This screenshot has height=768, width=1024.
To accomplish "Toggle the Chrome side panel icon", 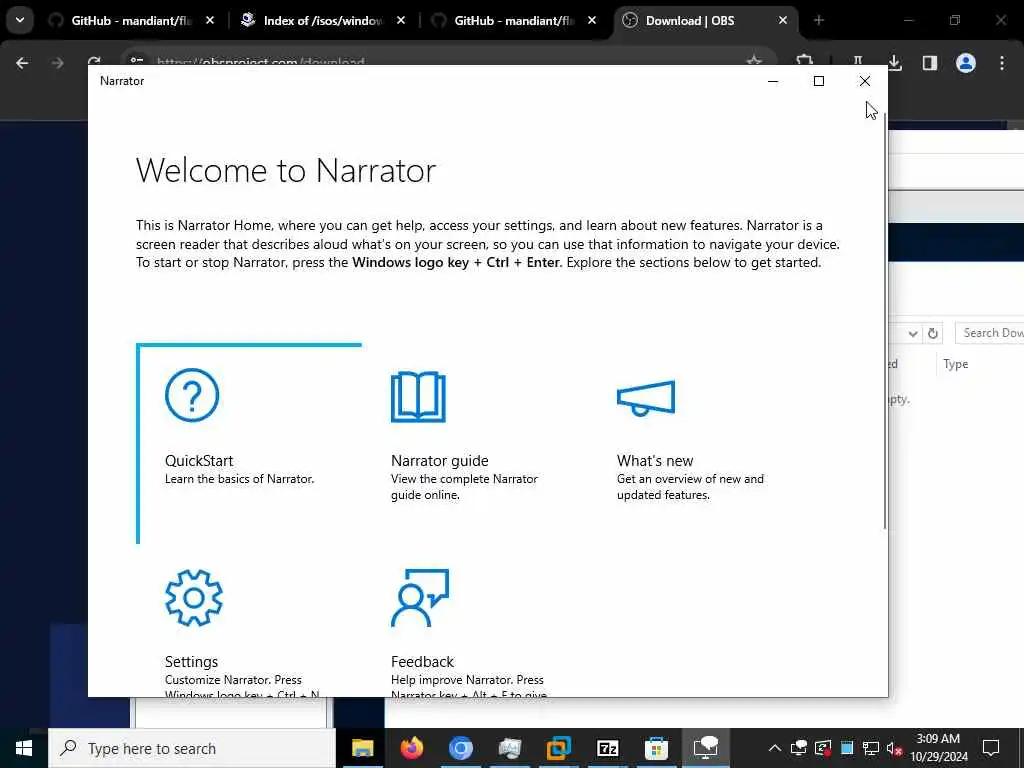I will (x=930, y=63).
